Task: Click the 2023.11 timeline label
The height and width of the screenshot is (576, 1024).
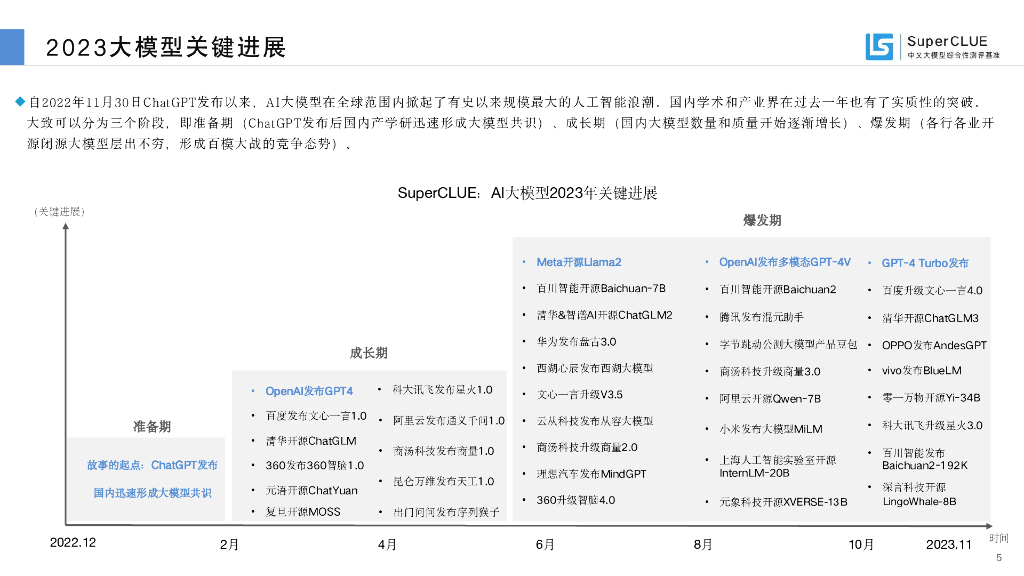Action: pyautogui.click(x=948, y=544)
